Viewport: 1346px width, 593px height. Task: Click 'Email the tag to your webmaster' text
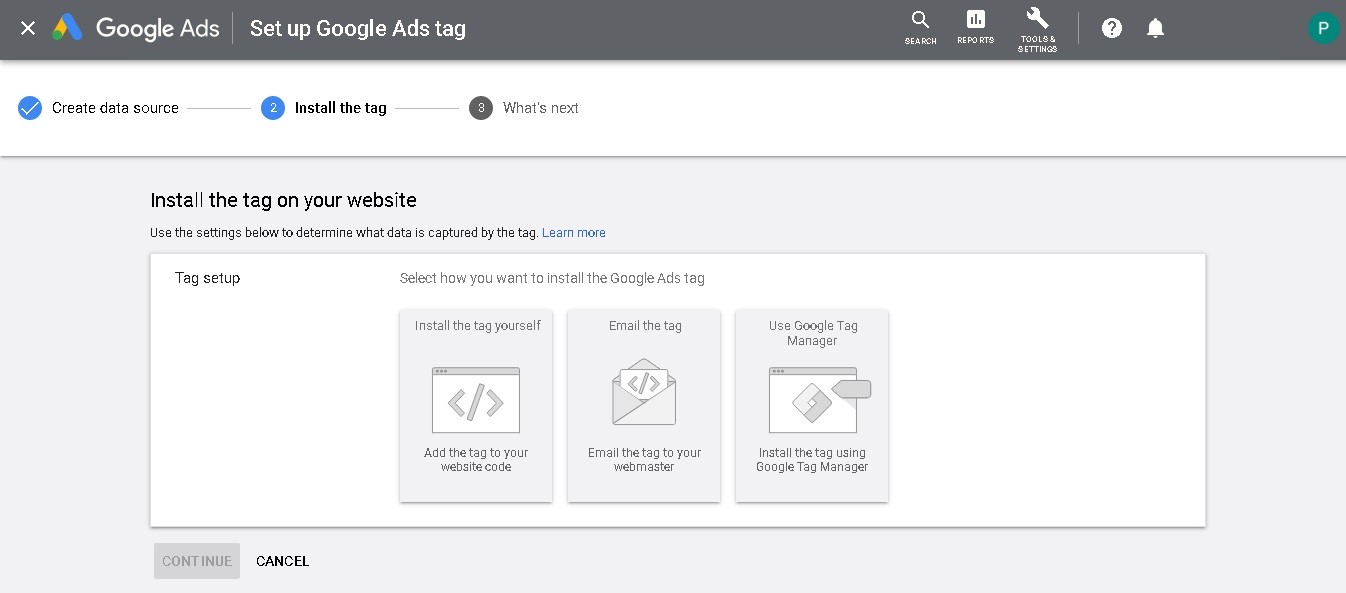[644, 460]
